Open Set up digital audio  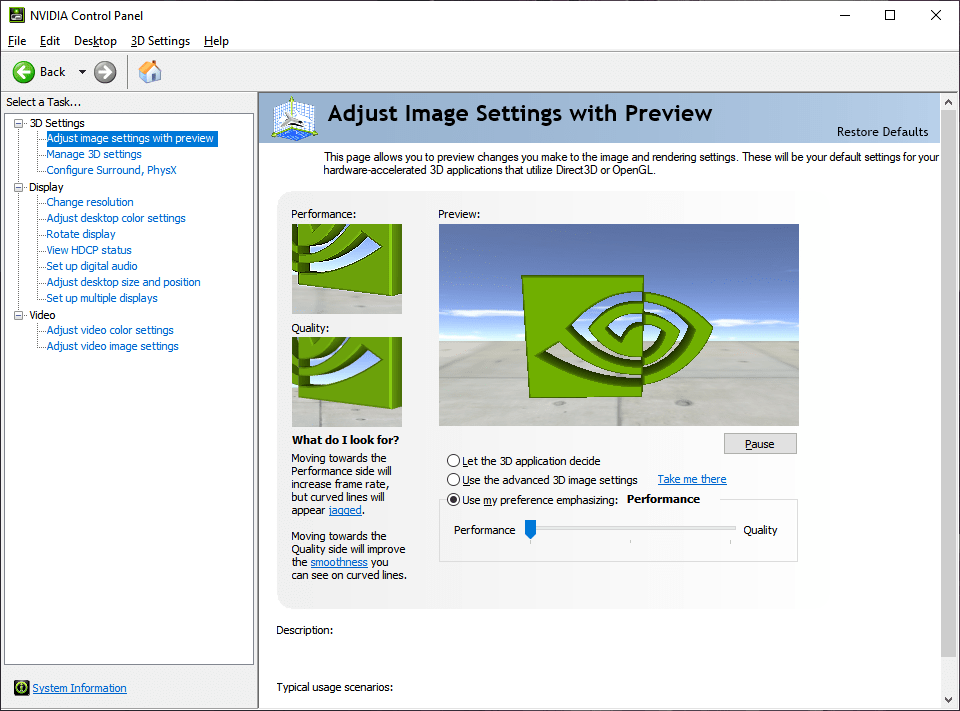(92, 266)
